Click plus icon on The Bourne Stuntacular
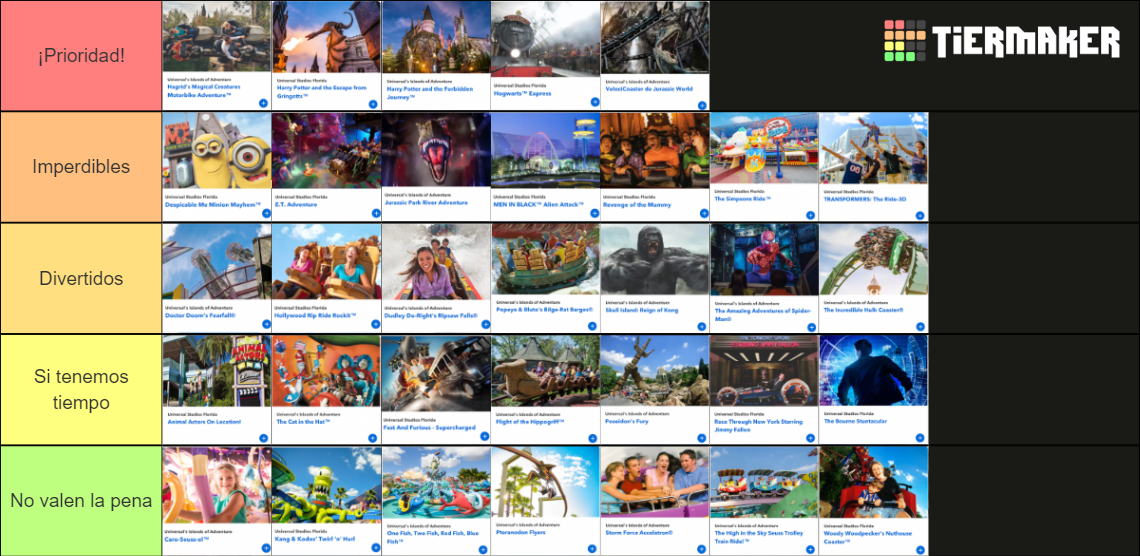 tap(920, 438)
